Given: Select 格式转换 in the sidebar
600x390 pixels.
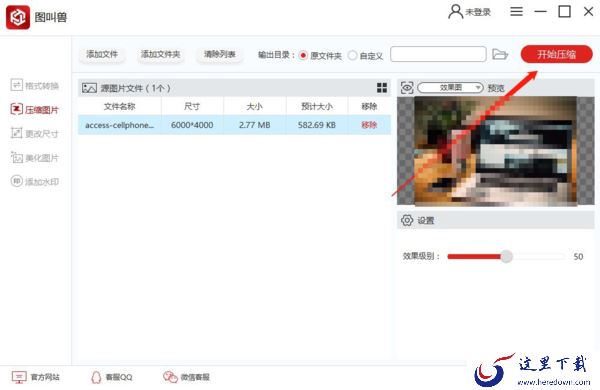Looking at the screenshot, I should click(x=35, y=85).
